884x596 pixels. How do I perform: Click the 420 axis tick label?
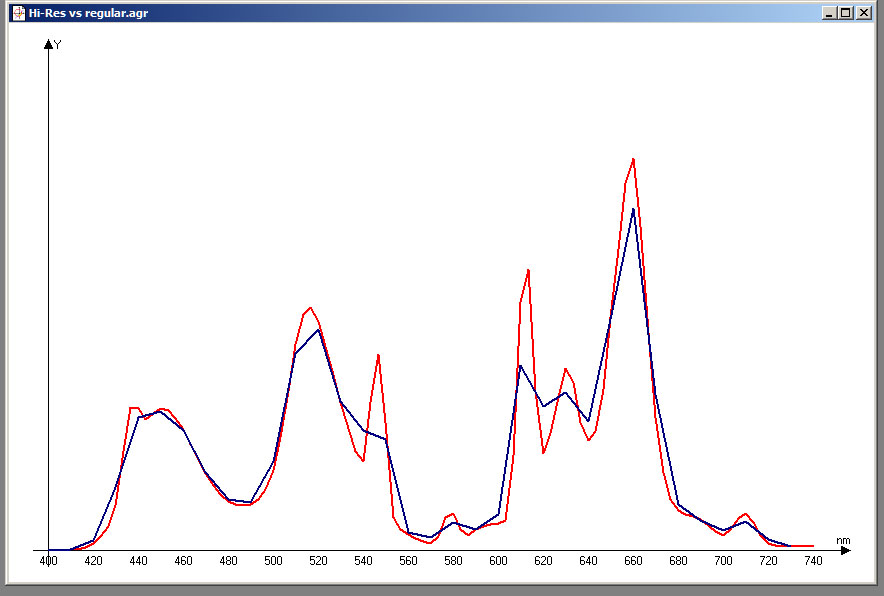point(94,560)
